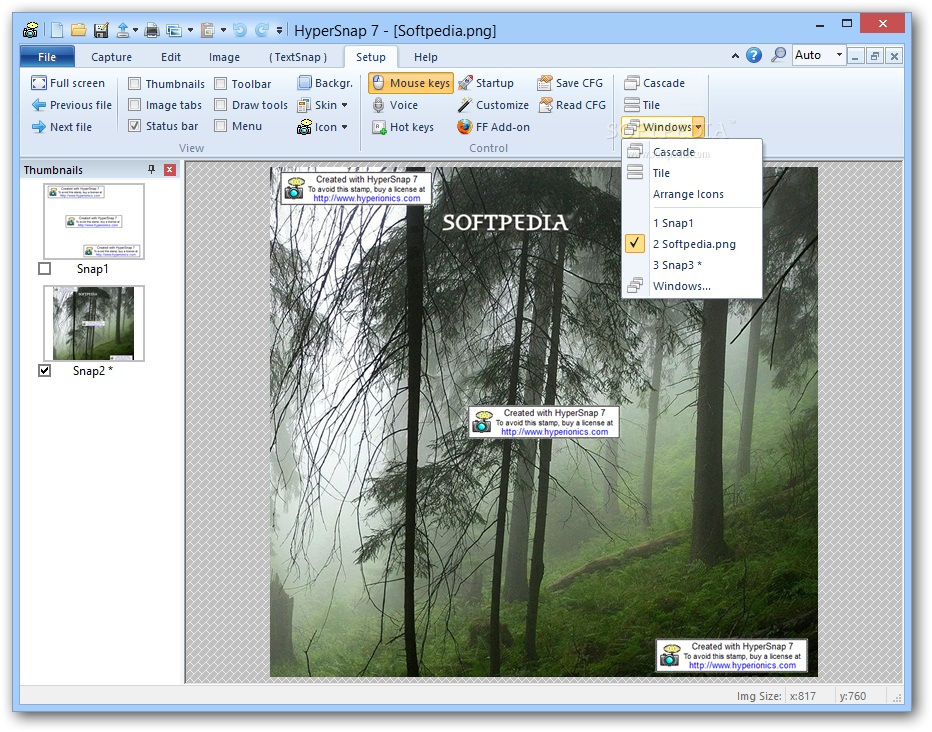Toggle the Thumbnails checkbox
The image size is (932, 732).
tap(135, 84)
